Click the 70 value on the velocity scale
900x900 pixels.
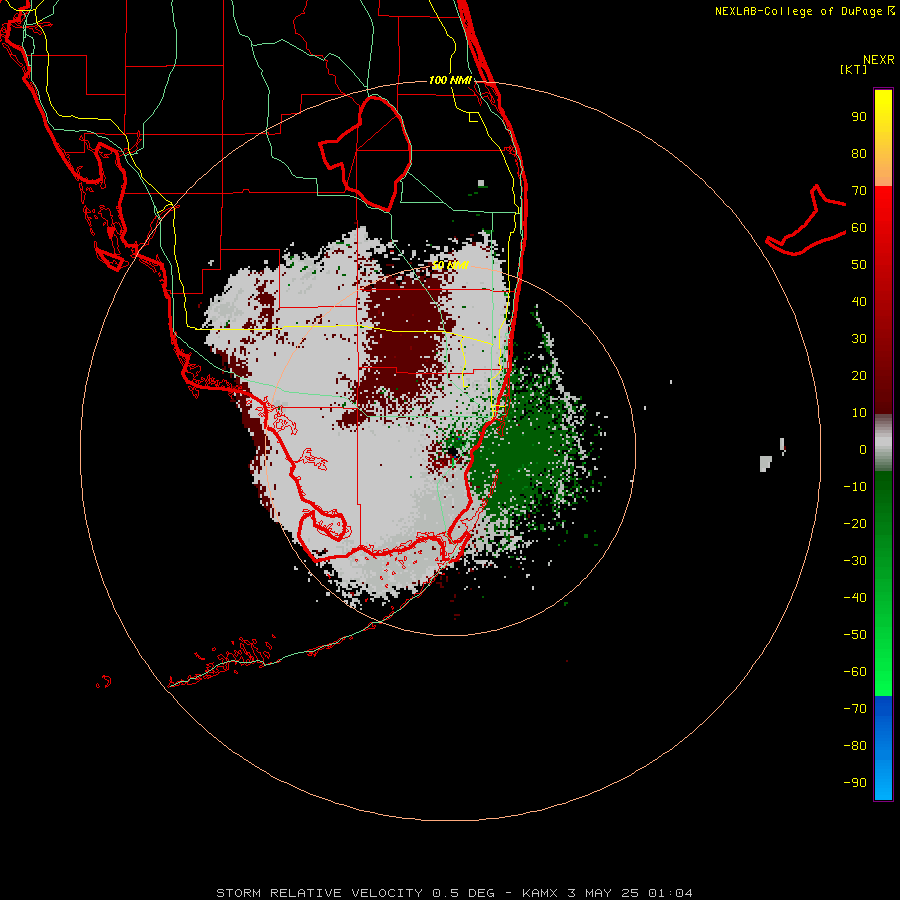click(859, 191)
